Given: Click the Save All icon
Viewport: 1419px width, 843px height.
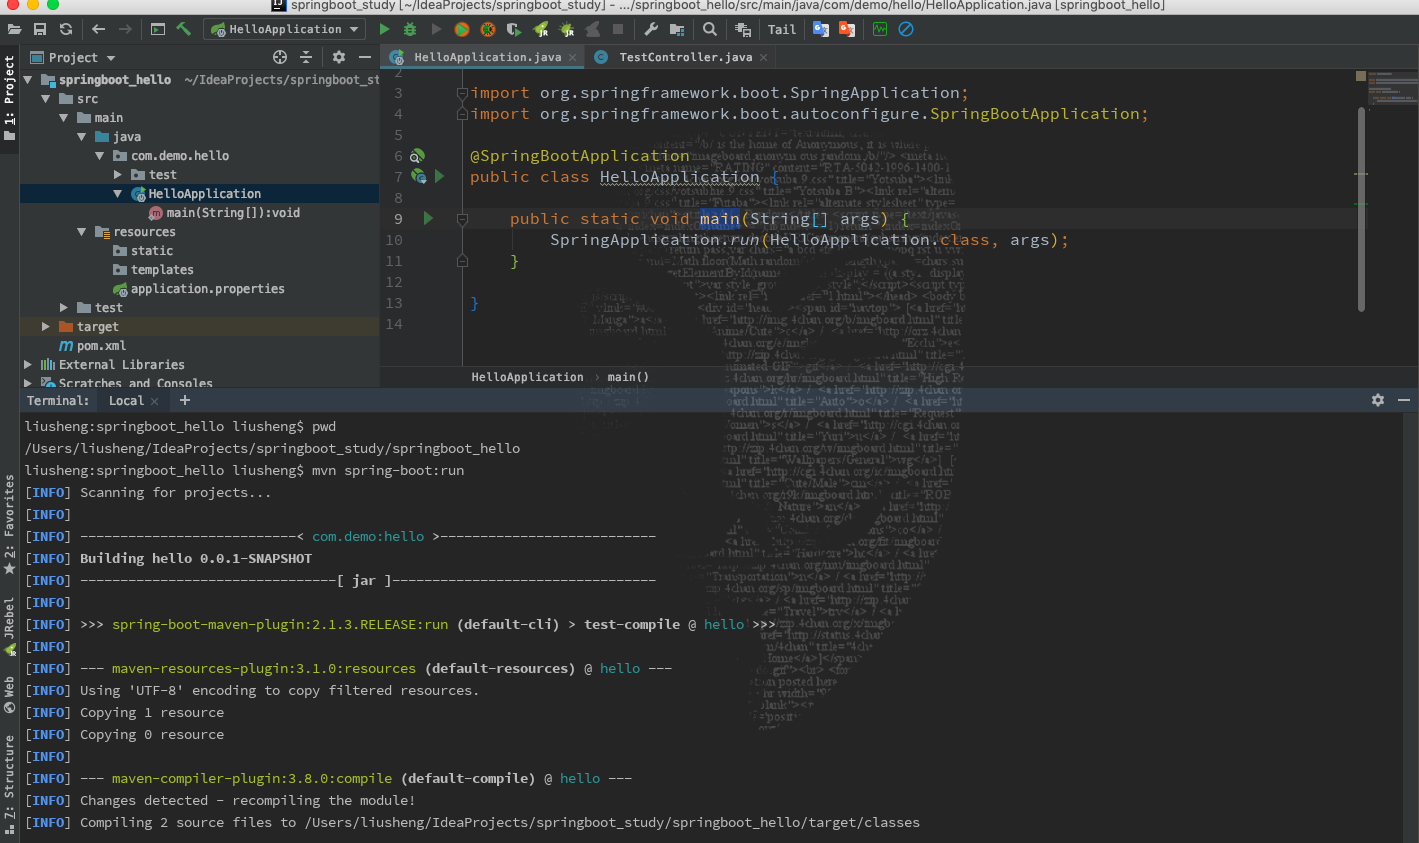Looking at the screenshot, I should (x=40, y=29).
